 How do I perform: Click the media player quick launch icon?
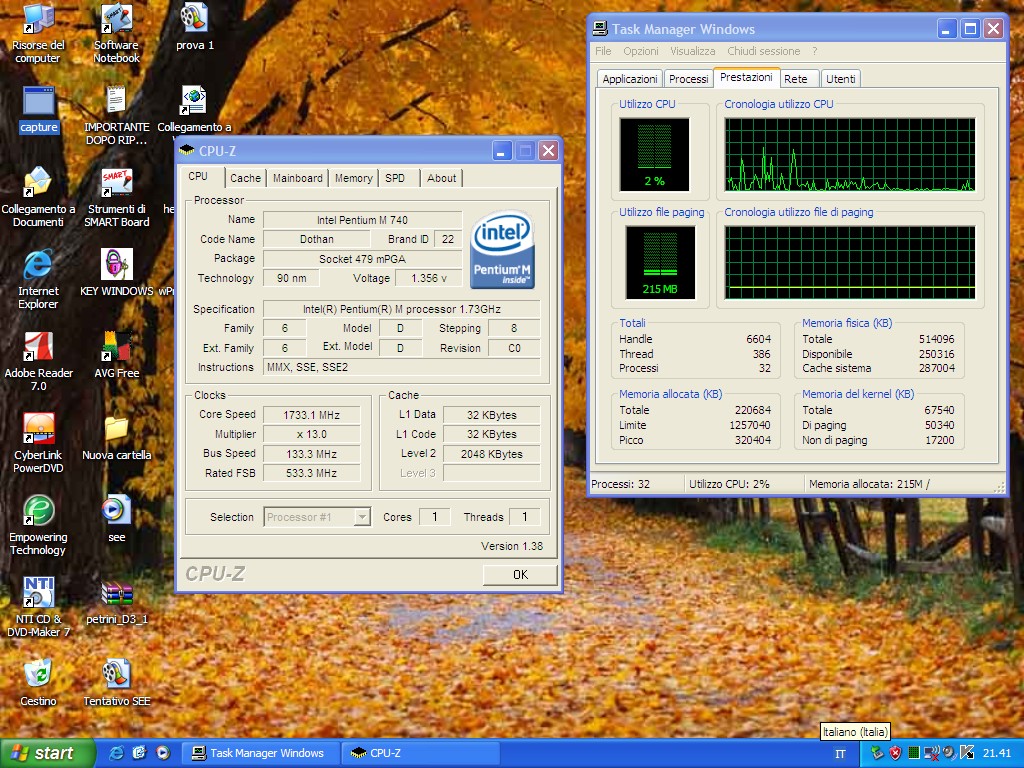coord(163,753)
